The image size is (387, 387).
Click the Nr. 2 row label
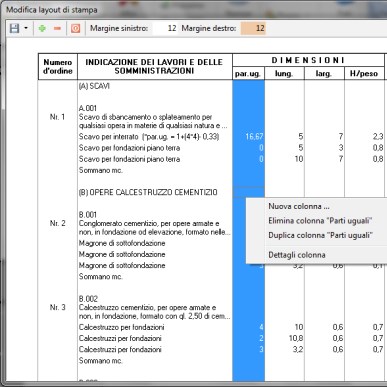[57, 223]
